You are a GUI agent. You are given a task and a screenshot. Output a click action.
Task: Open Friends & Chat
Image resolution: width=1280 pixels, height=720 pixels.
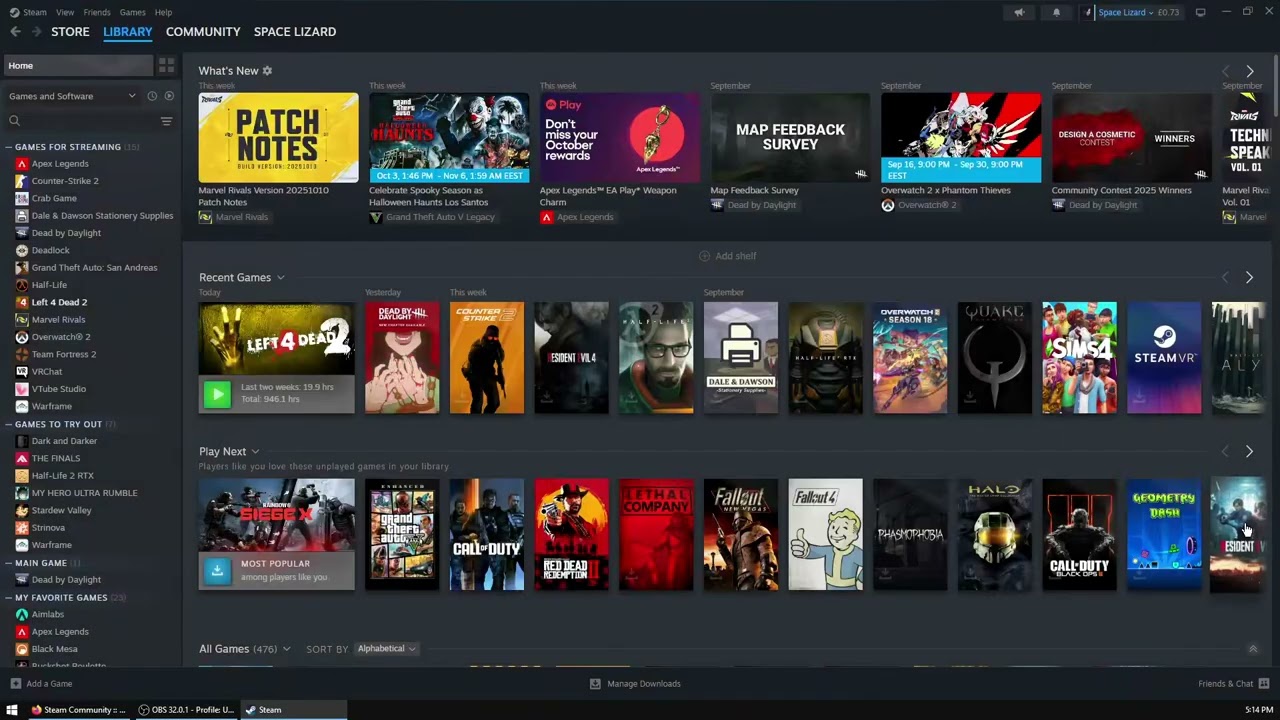click(1233, 684)
